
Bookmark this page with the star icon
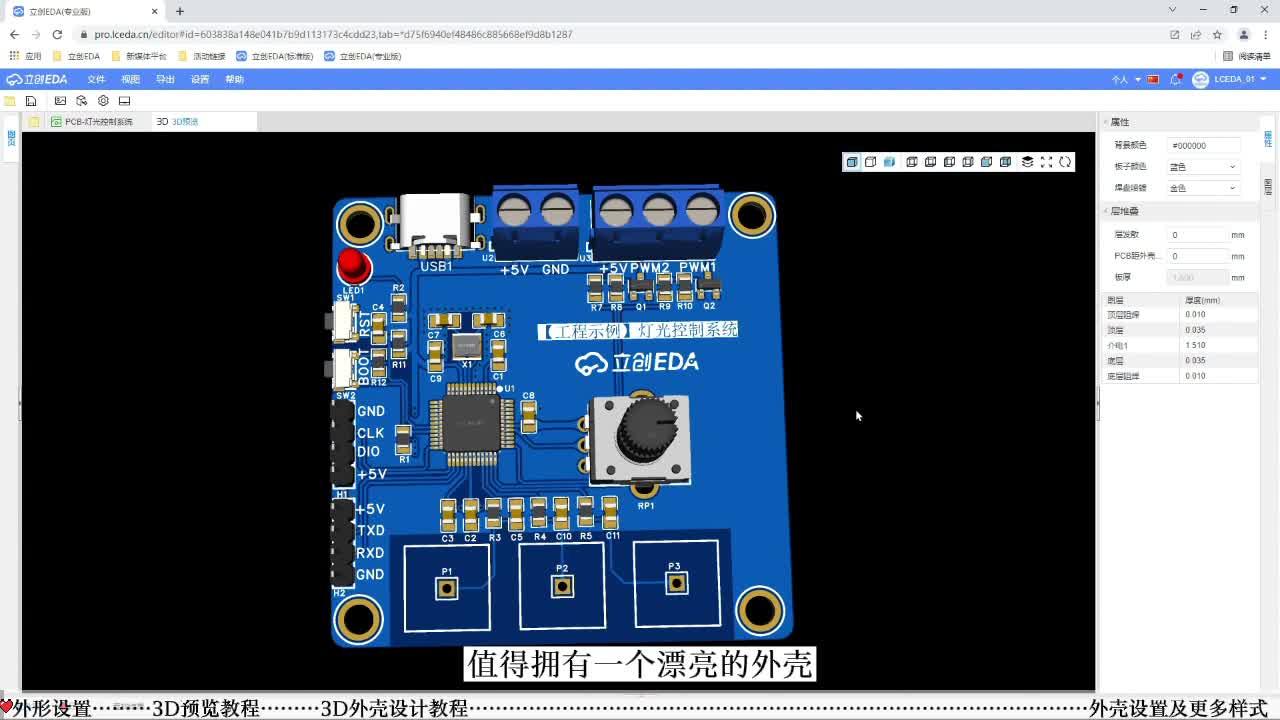(1217, 34)
